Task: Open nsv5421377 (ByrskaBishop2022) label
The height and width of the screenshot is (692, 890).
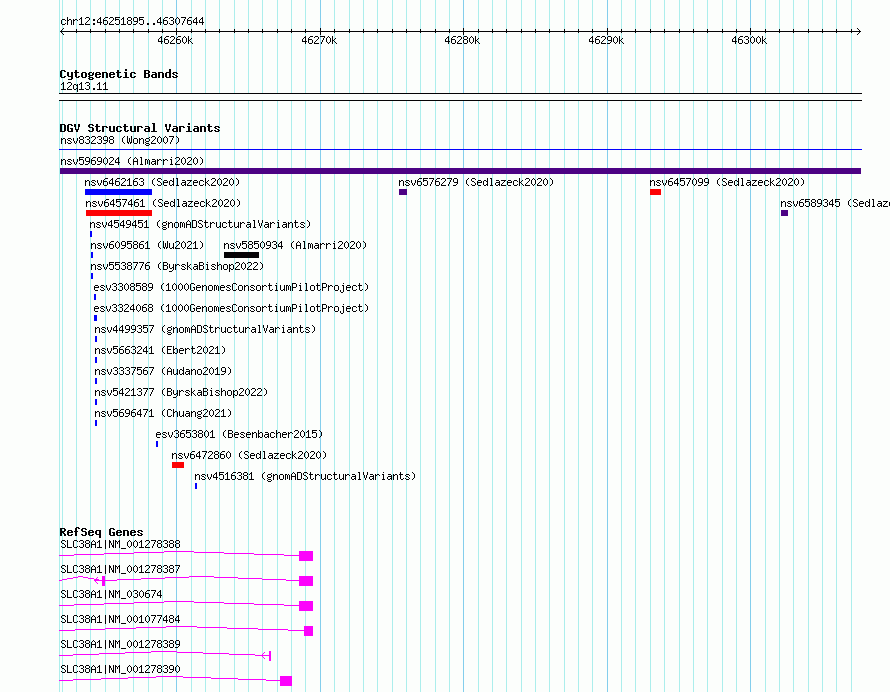Action: click(x=180, y=392)
